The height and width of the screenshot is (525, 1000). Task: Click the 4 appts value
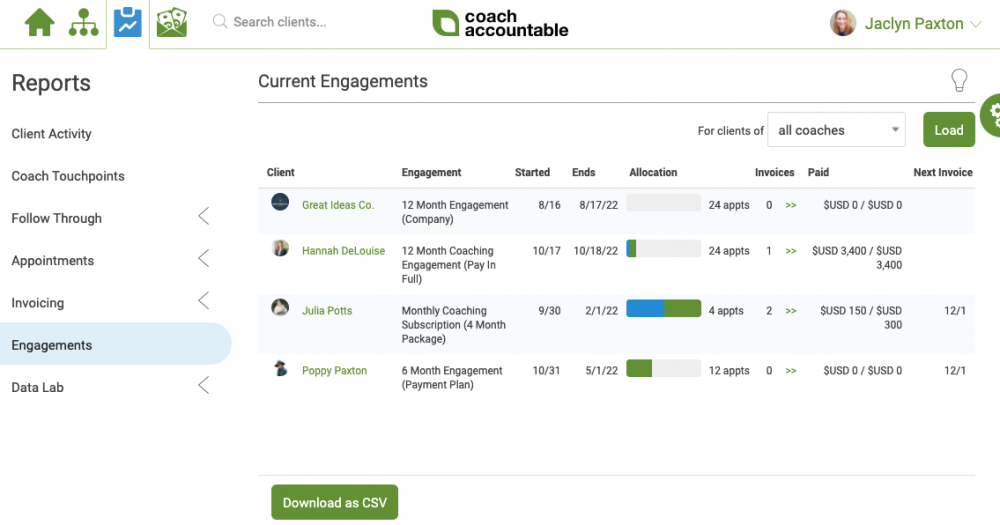point(726,311)
